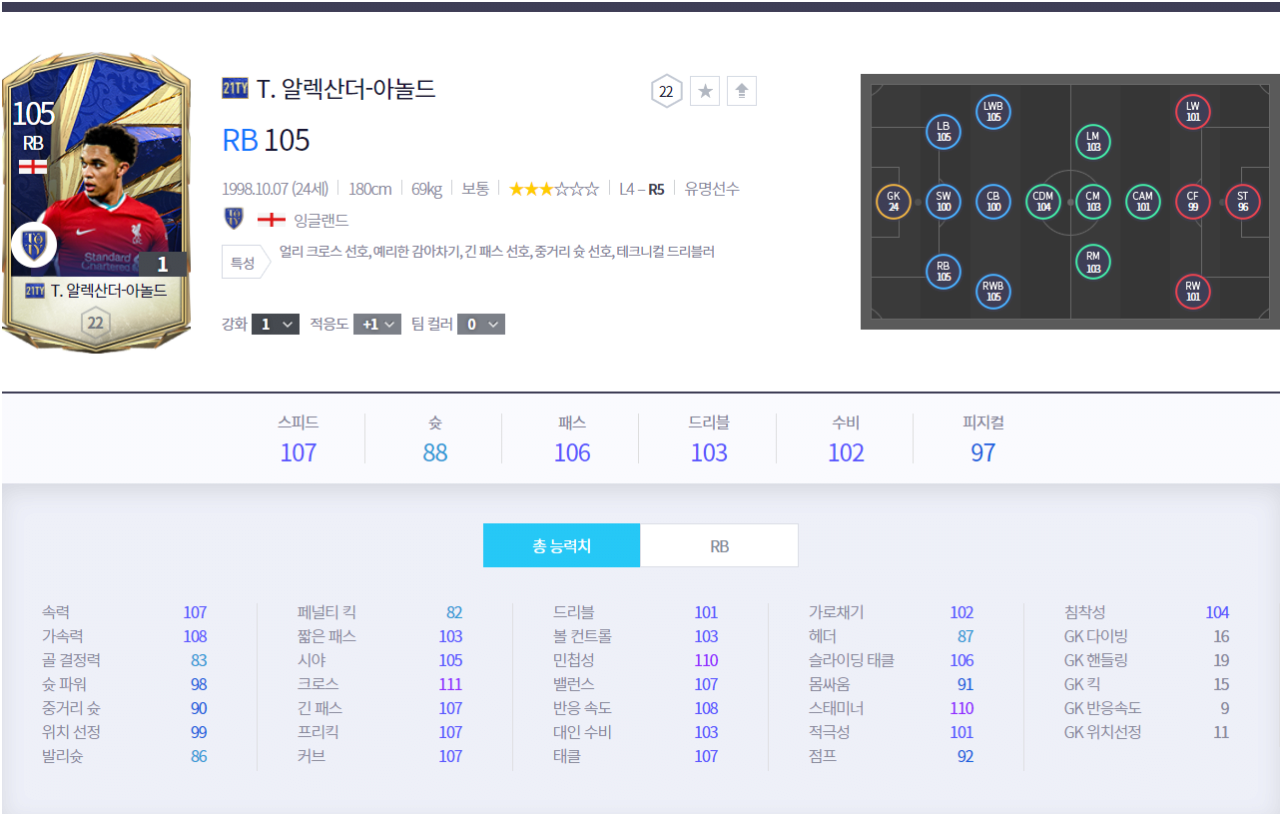Click the 21TY season badge beside player name
Viewport: 1280px width, 815px height.
click(x=235, y=90)
